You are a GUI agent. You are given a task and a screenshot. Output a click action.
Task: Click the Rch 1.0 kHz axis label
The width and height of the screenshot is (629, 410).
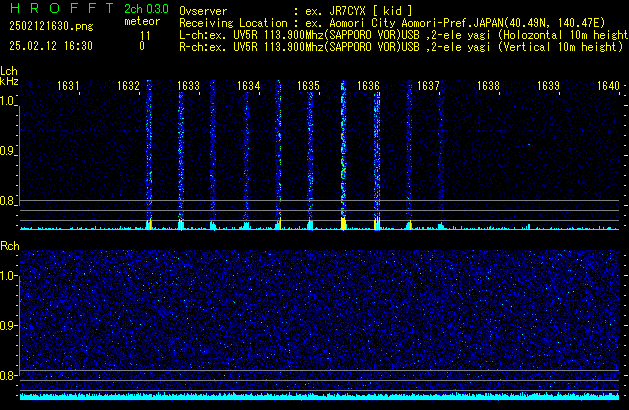click(x=8, y=276)
